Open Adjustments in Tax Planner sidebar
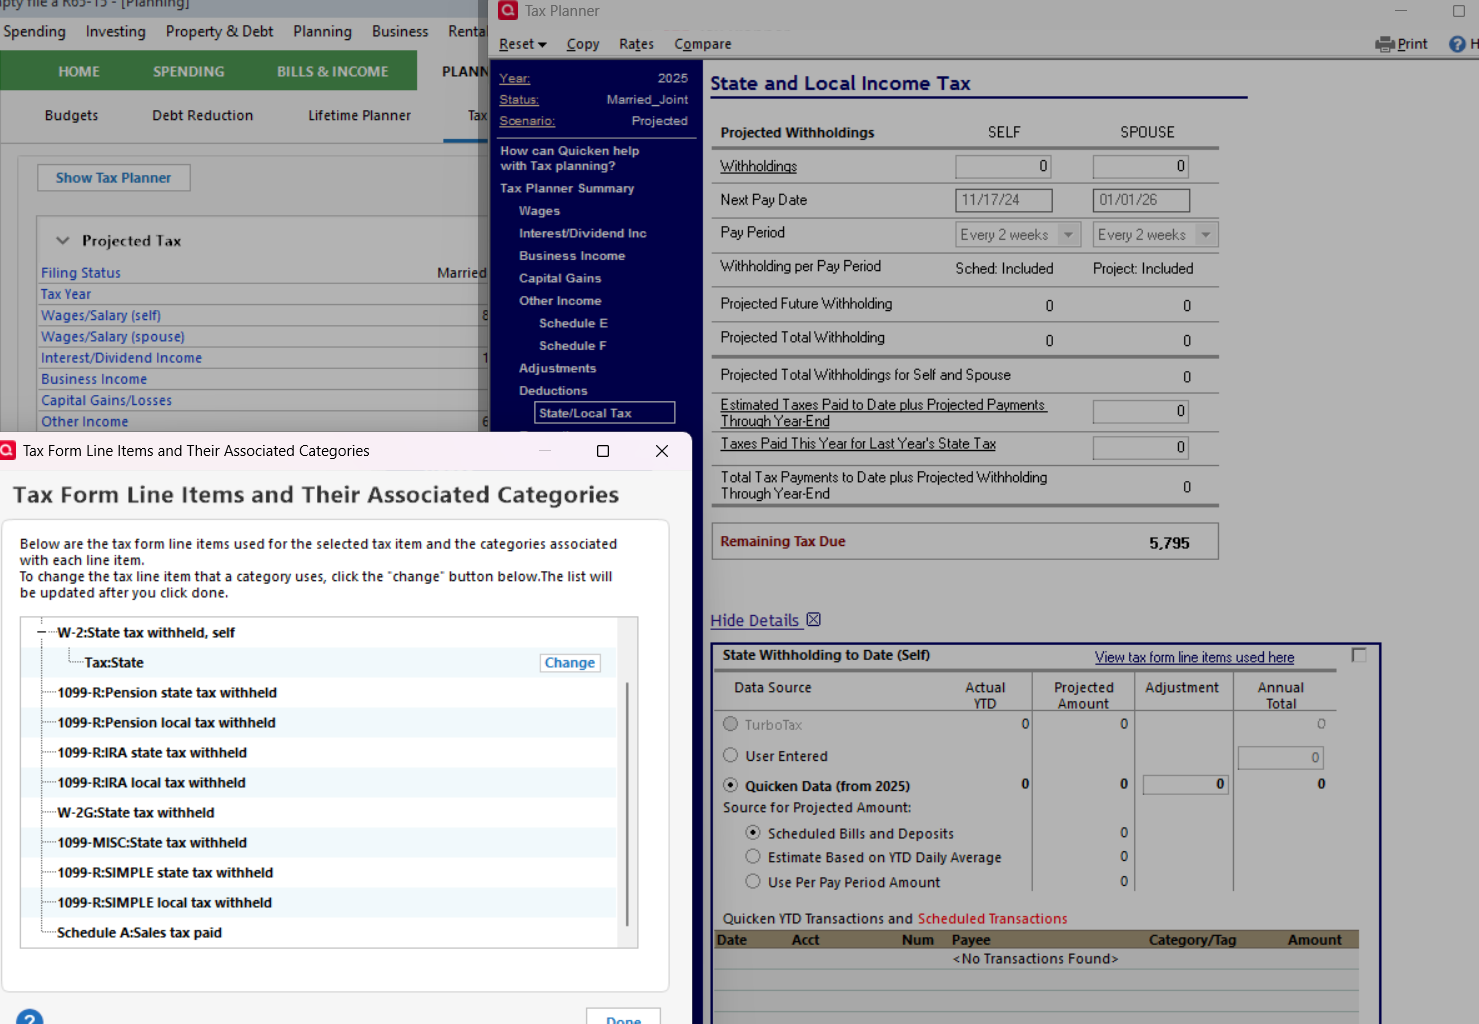 point(557,368)
